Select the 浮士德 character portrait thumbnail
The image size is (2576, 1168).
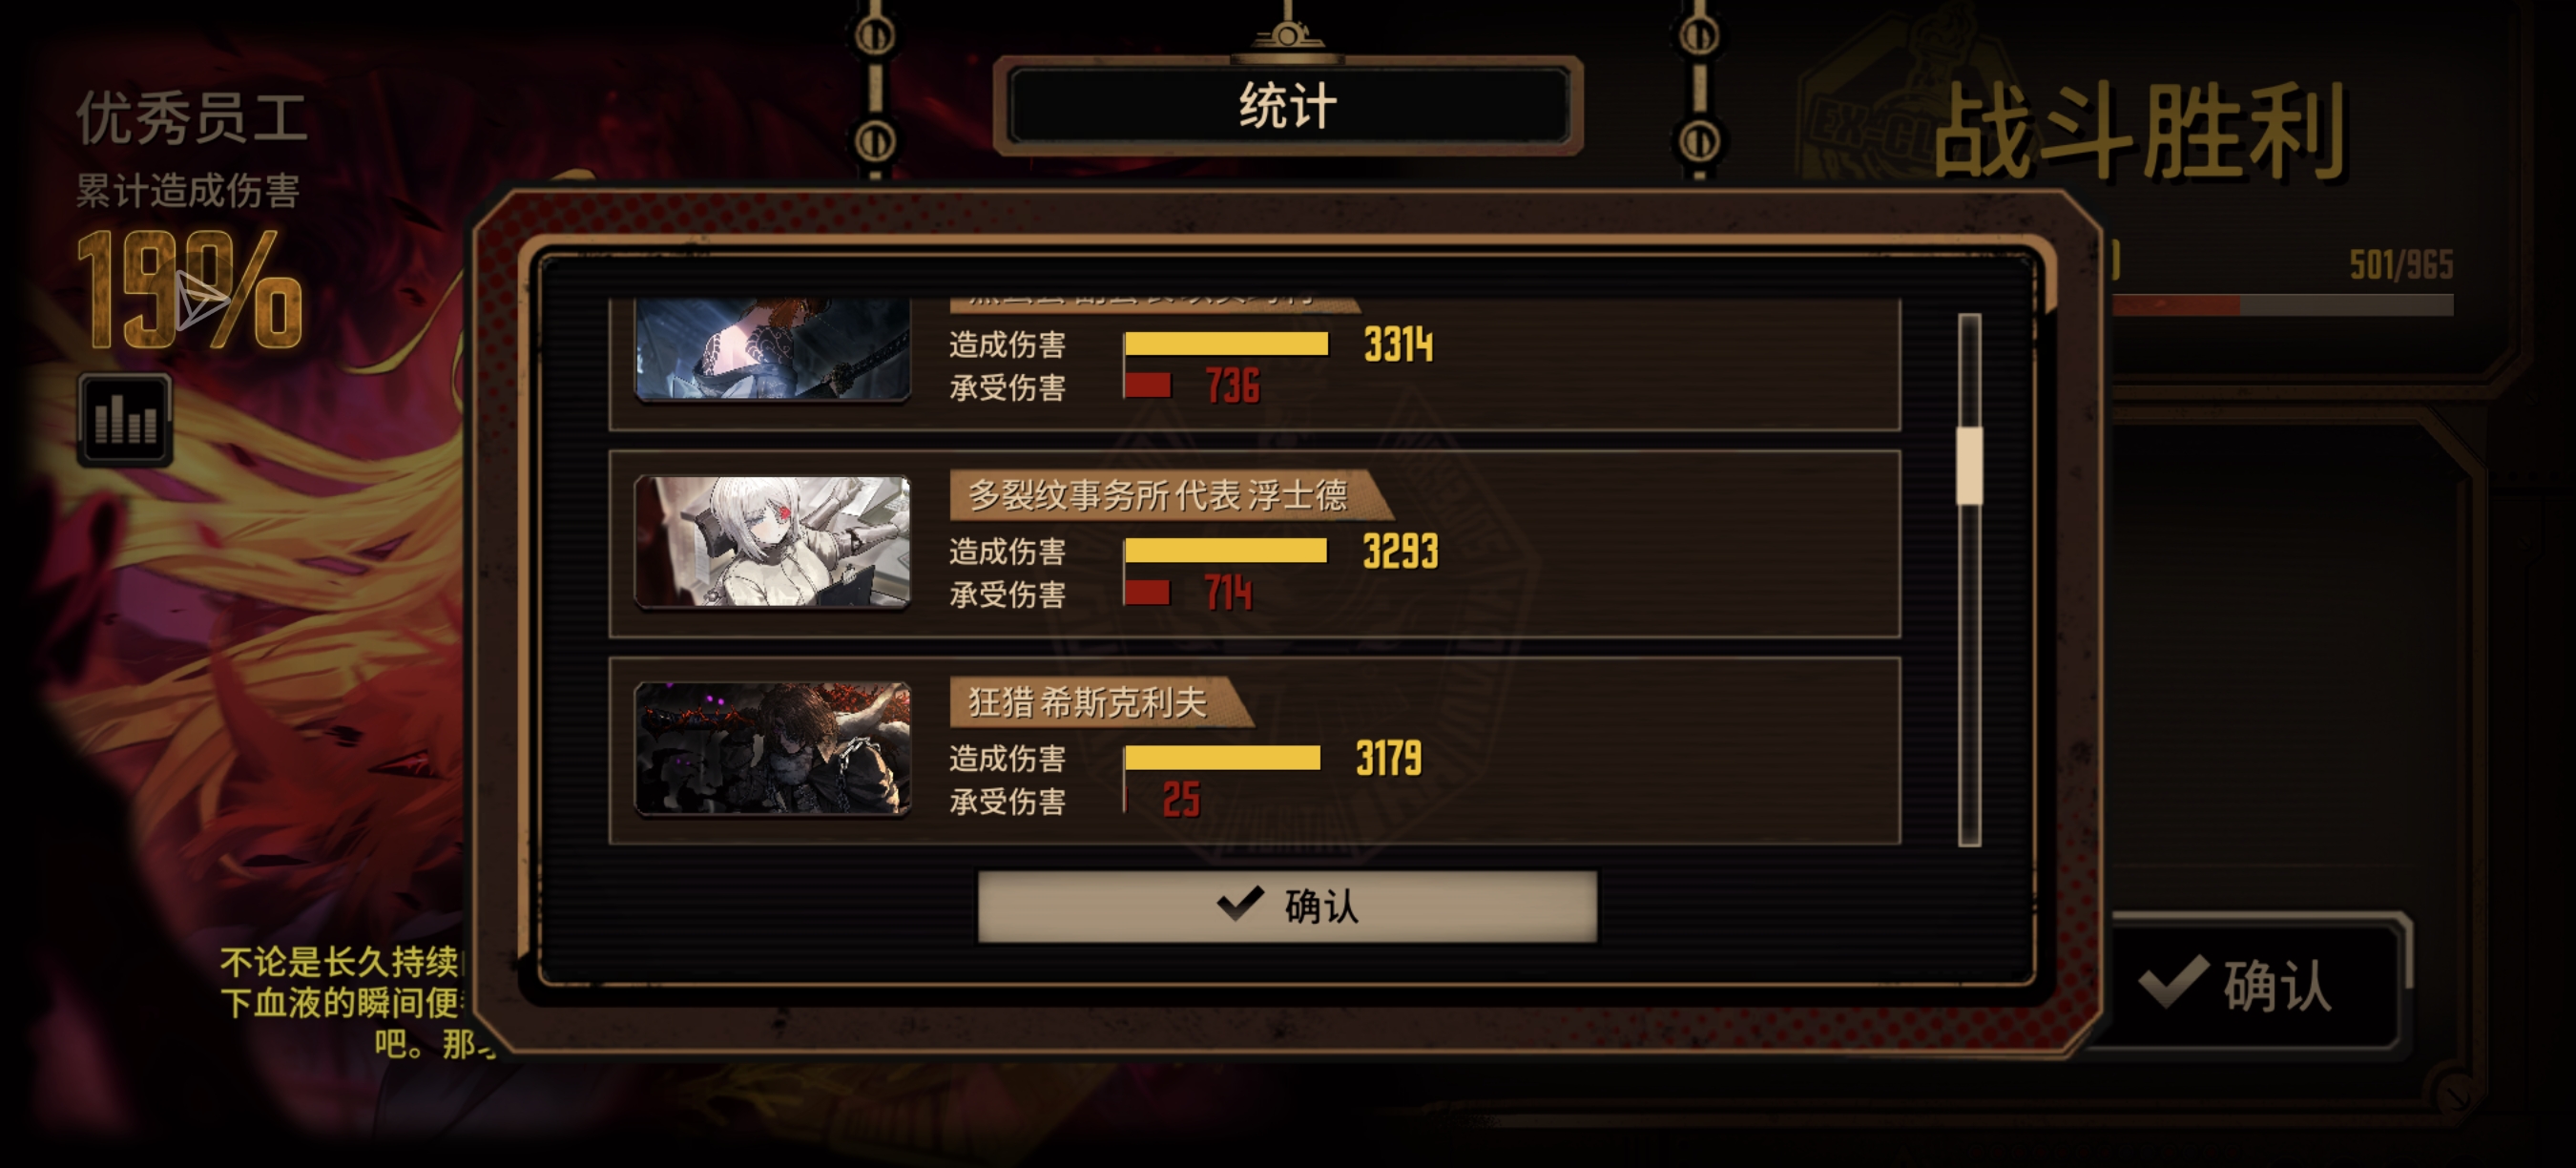click(x=772, y=541)
